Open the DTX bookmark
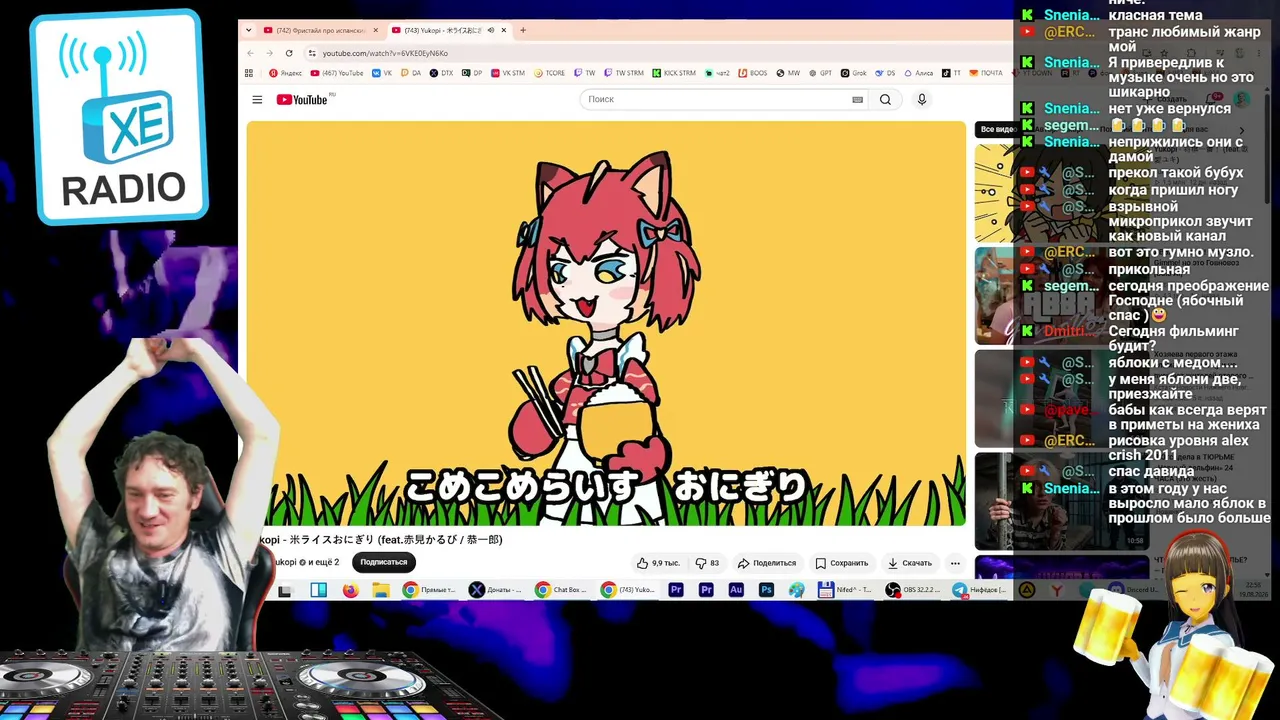This screenshot has height=720, width=1280. 441,73
